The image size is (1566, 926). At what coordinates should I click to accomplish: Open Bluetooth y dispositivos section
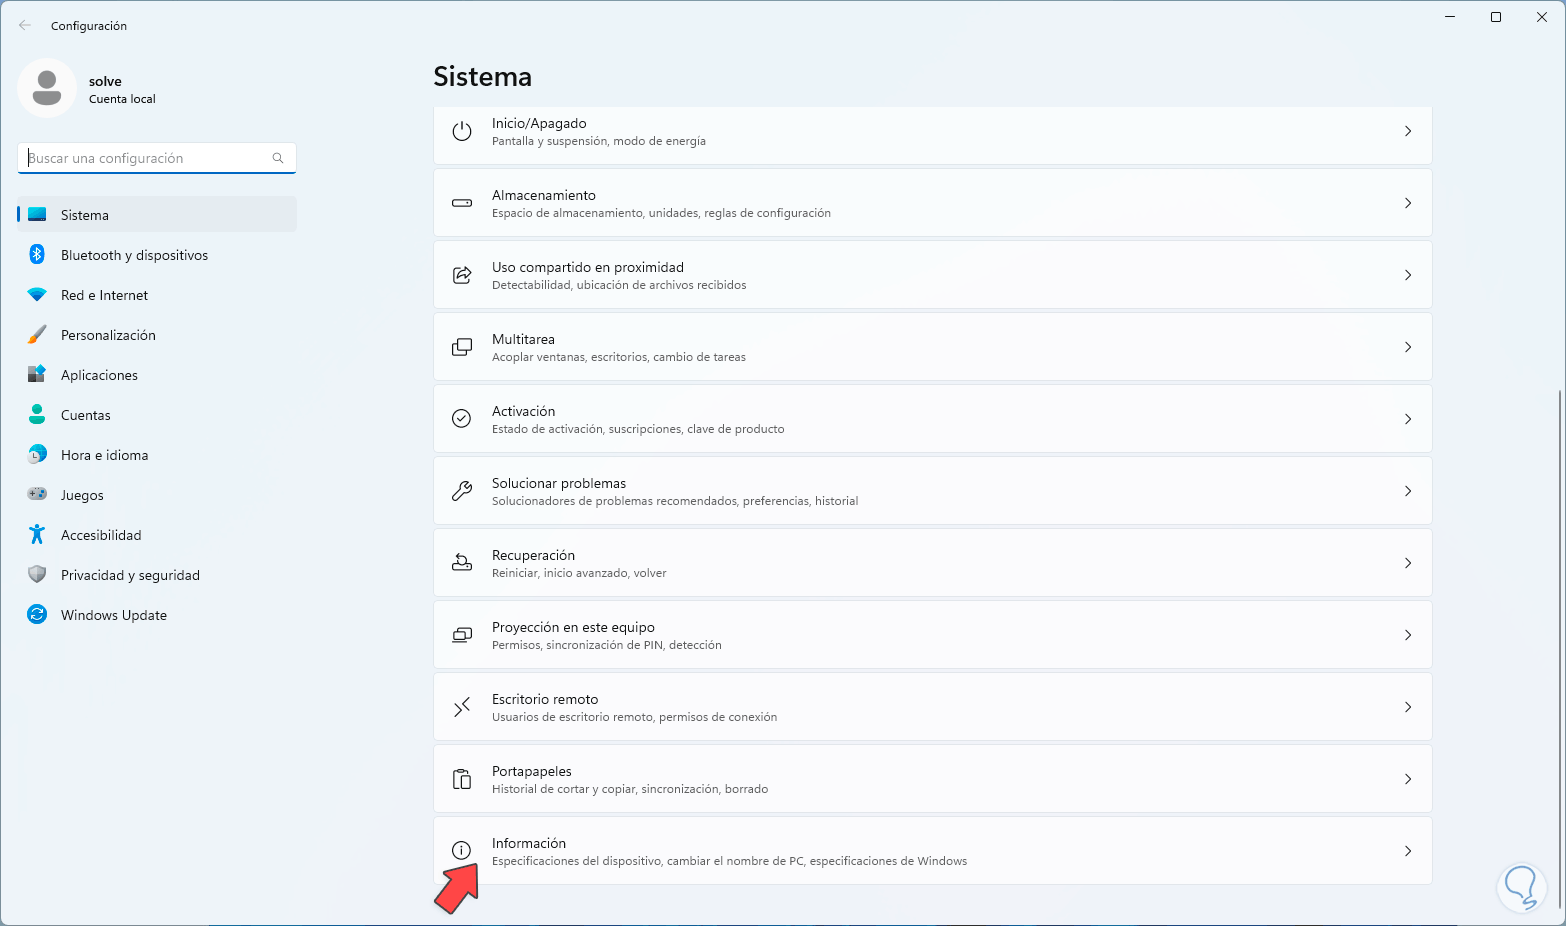[157, 255]
